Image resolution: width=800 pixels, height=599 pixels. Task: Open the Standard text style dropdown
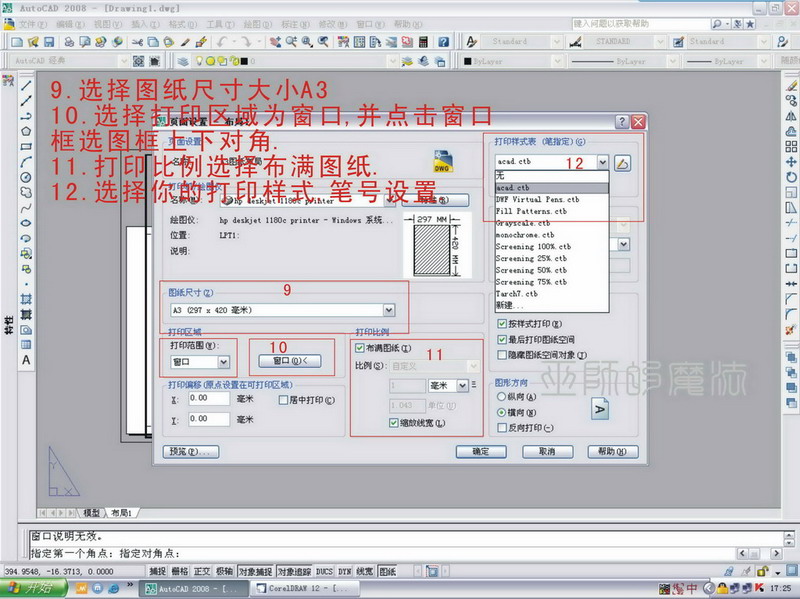click(x=557, y=42)
